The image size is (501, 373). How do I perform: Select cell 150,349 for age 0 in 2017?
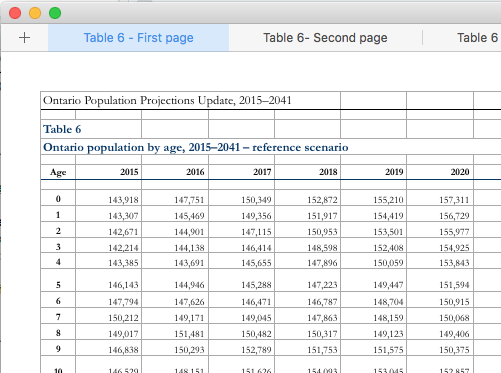(x=241, y=198)
